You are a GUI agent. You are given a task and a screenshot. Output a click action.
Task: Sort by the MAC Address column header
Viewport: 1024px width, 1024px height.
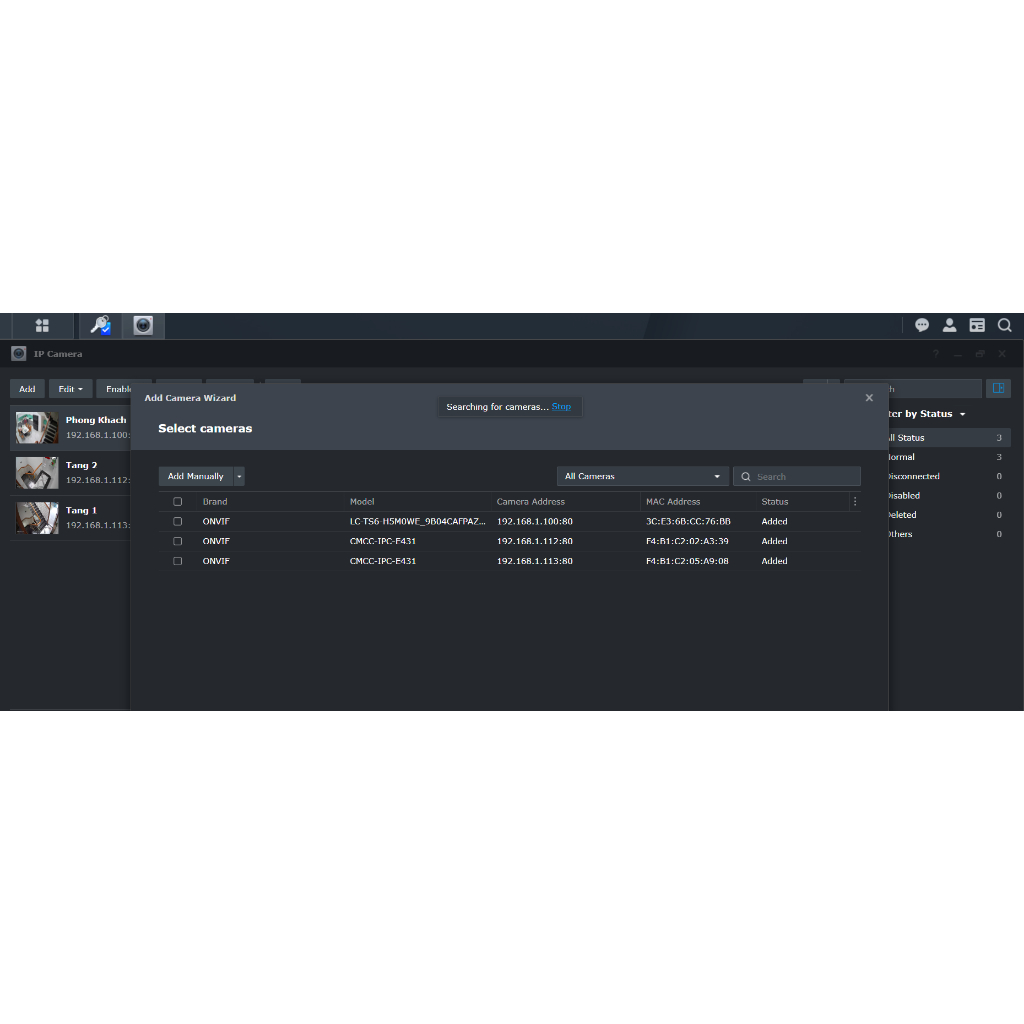673,502
